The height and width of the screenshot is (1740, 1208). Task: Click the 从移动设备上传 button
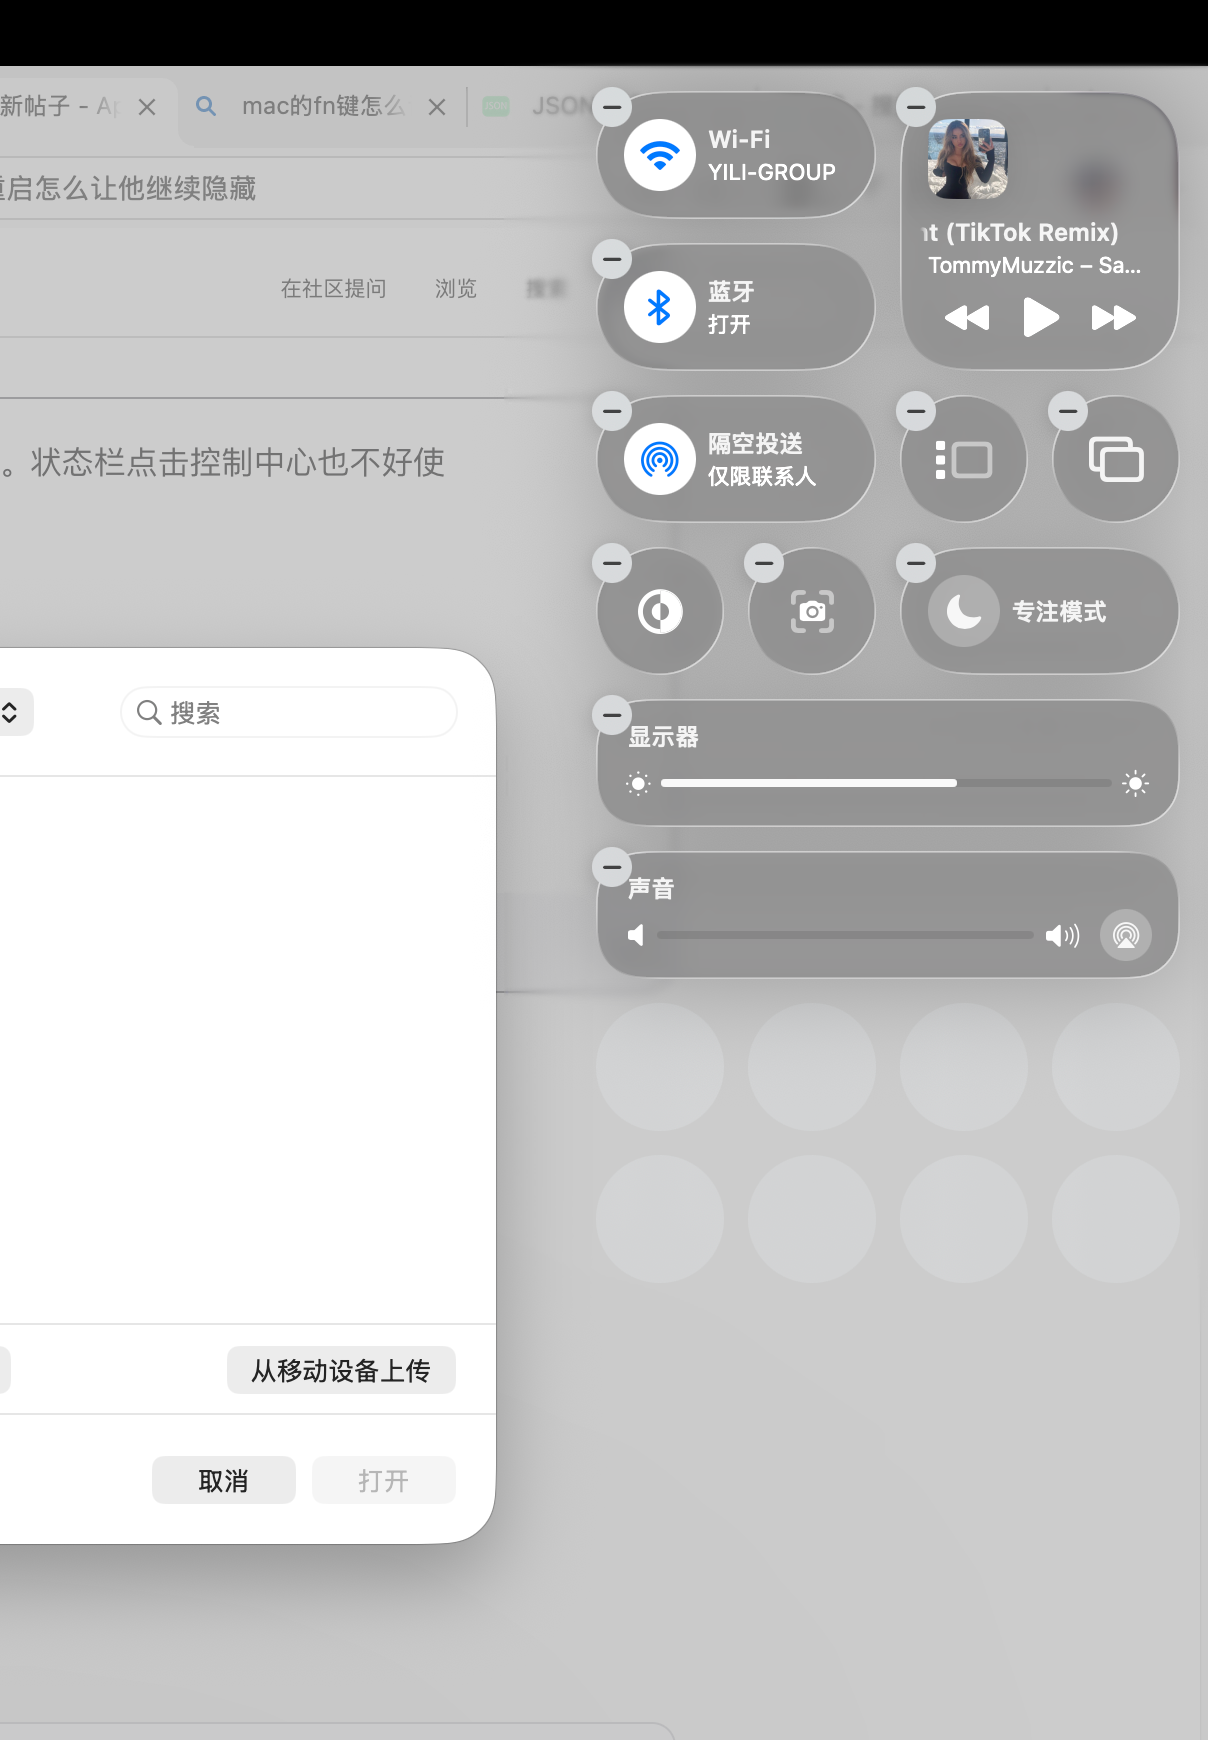click(341, 1370)
